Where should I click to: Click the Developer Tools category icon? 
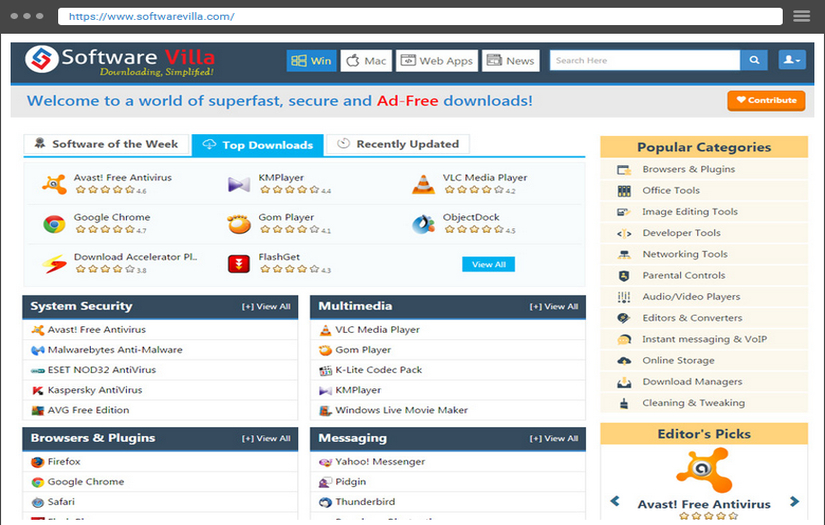(624, 234)
